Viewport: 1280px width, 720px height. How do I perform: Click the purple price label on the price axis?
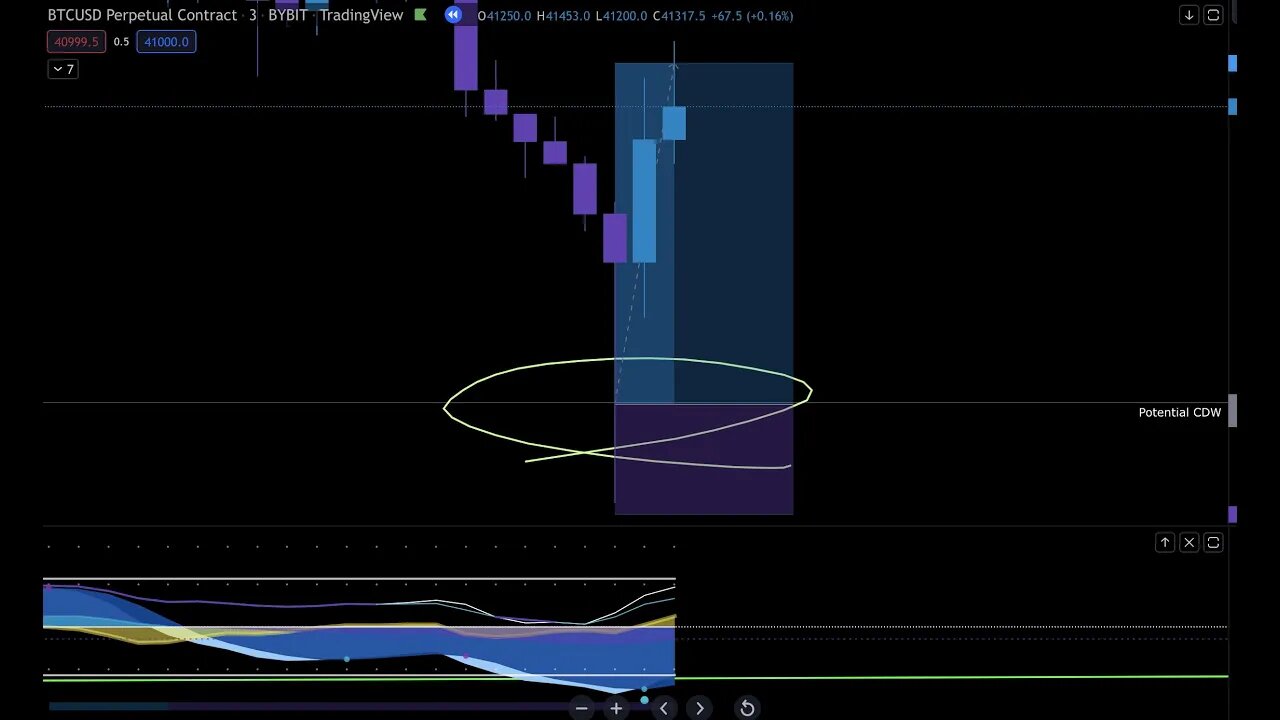(x=1233, y=514)
